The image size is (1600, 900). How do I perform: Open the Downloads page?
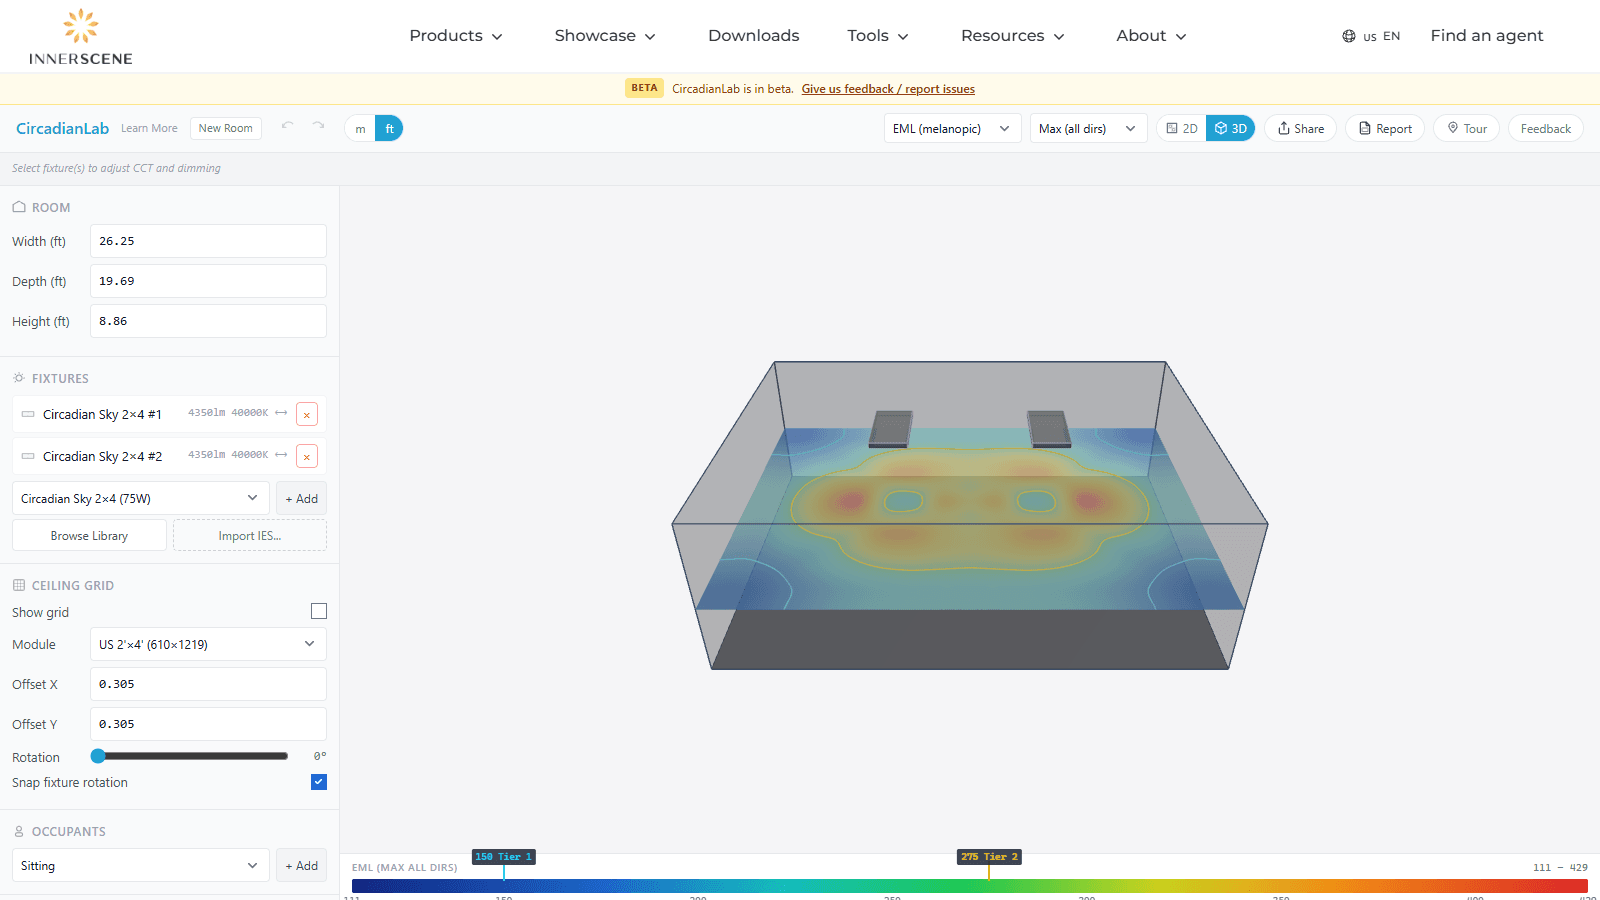click(x=754, y=36)
